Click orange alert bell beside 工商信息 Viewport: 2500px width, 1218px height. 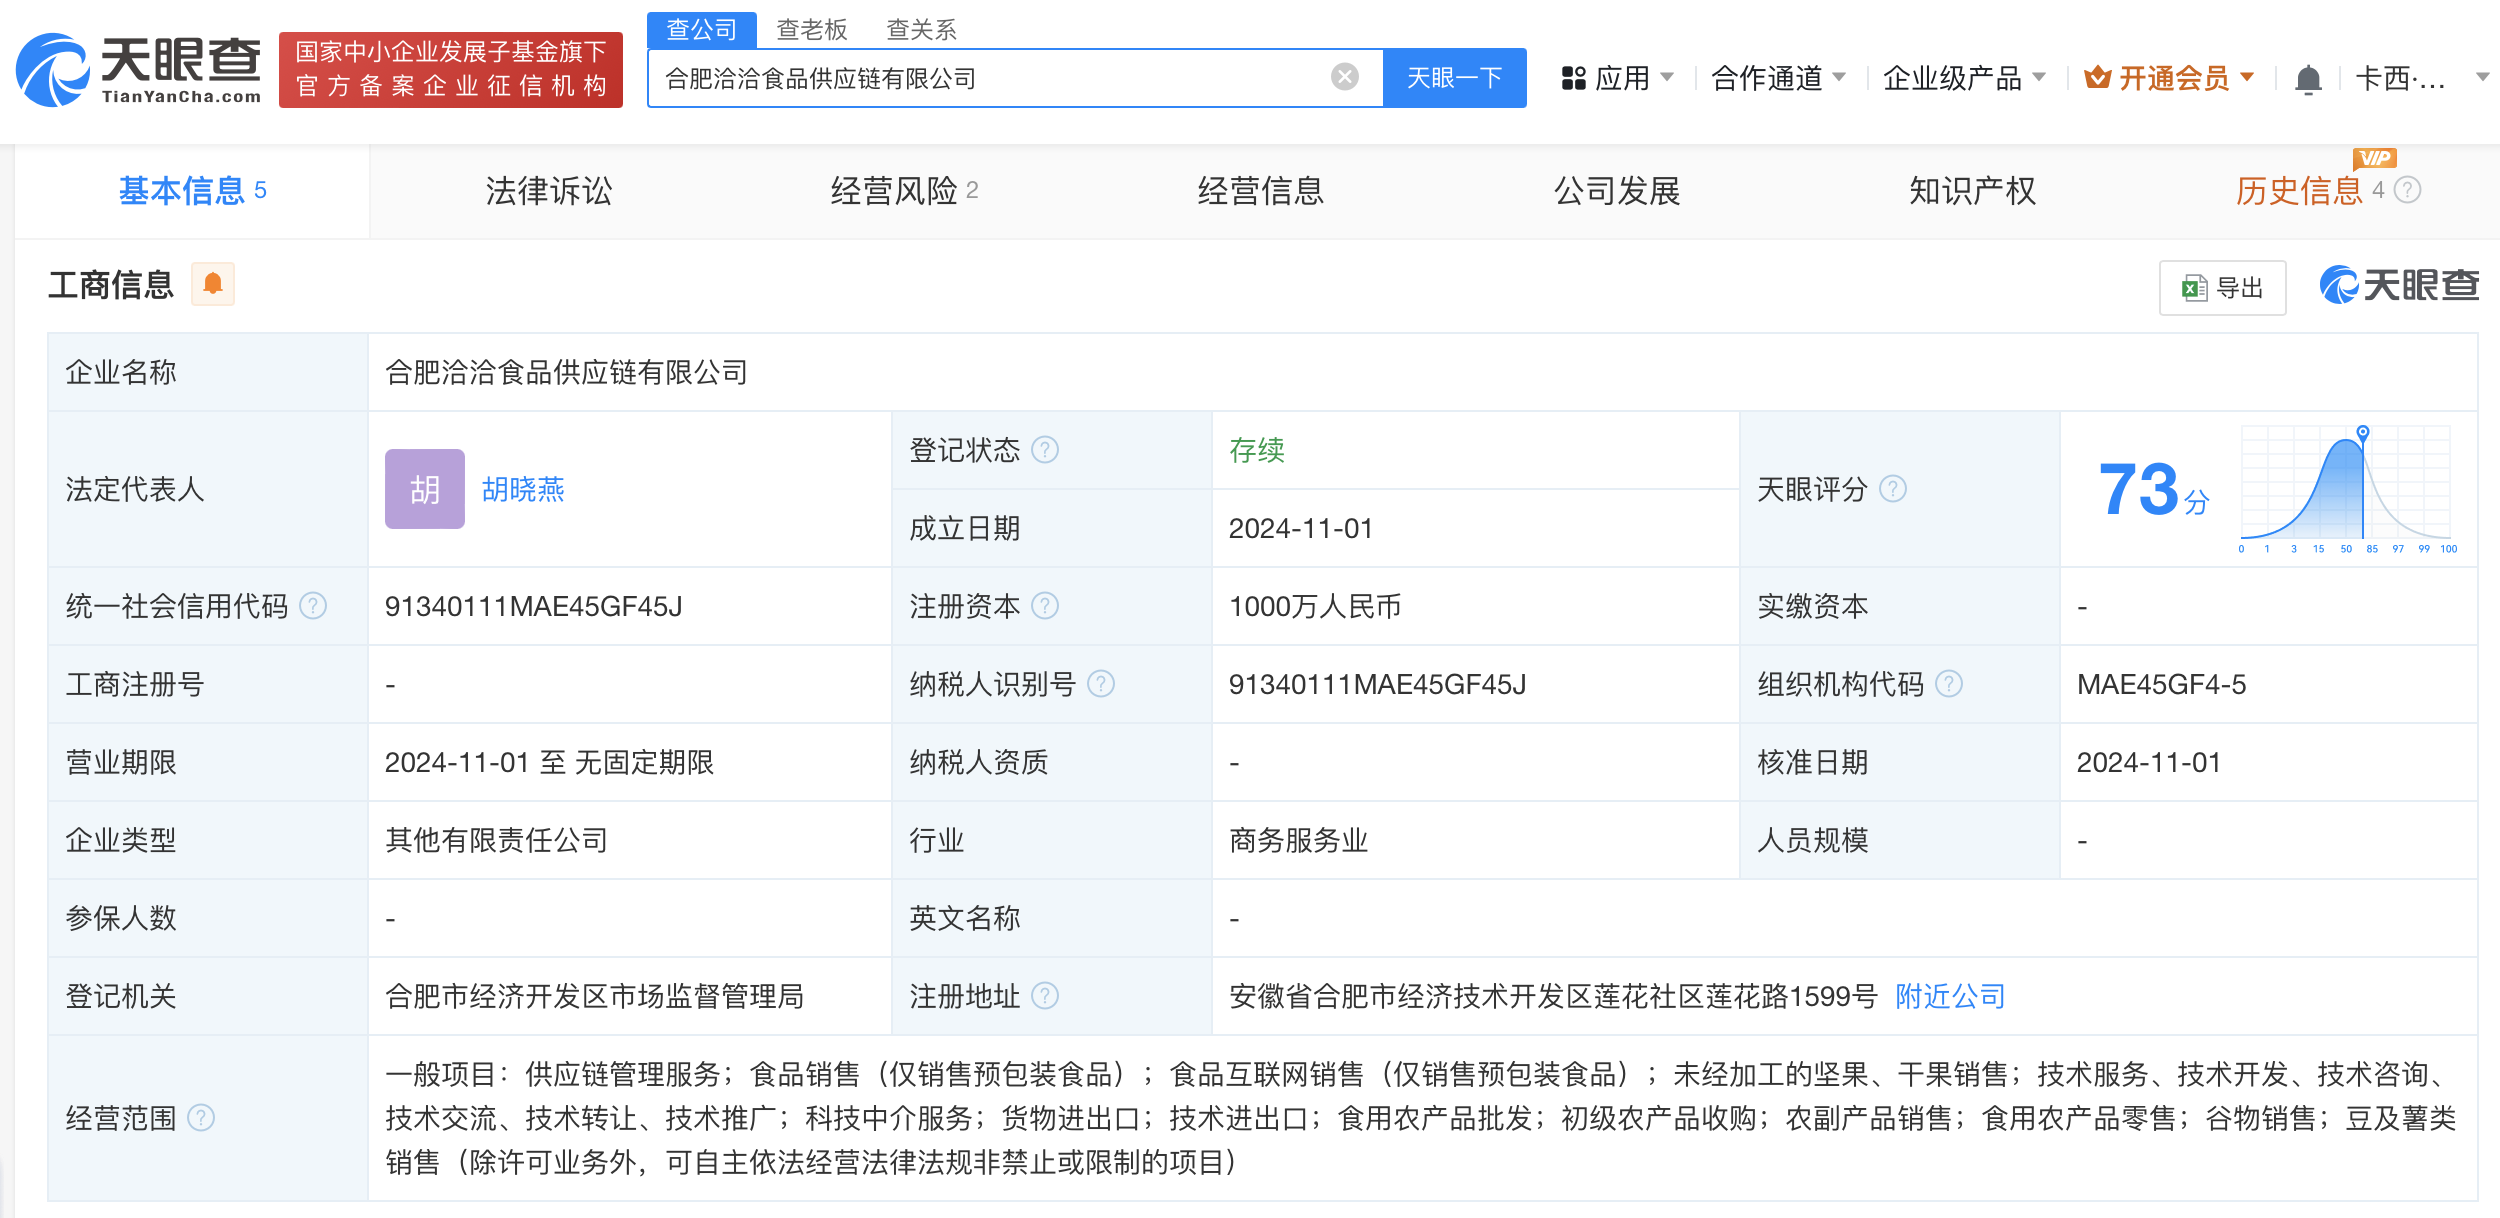point(212,285)
